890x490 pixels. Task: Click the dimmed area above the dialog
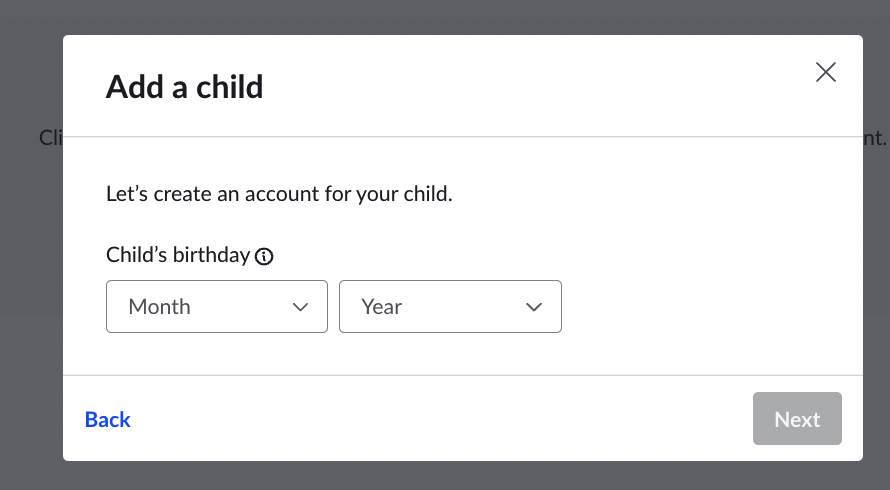pyautogui.click(x=445, y=17)
